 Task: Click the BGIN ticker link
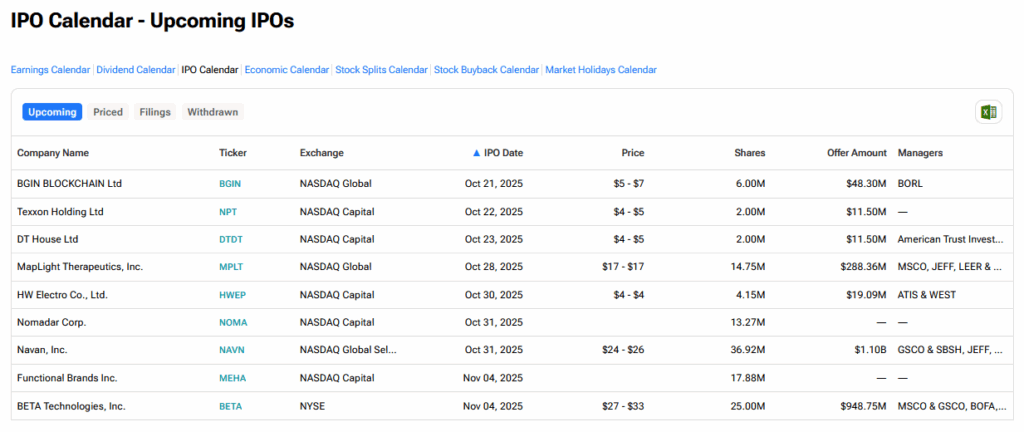click(230, 184)
